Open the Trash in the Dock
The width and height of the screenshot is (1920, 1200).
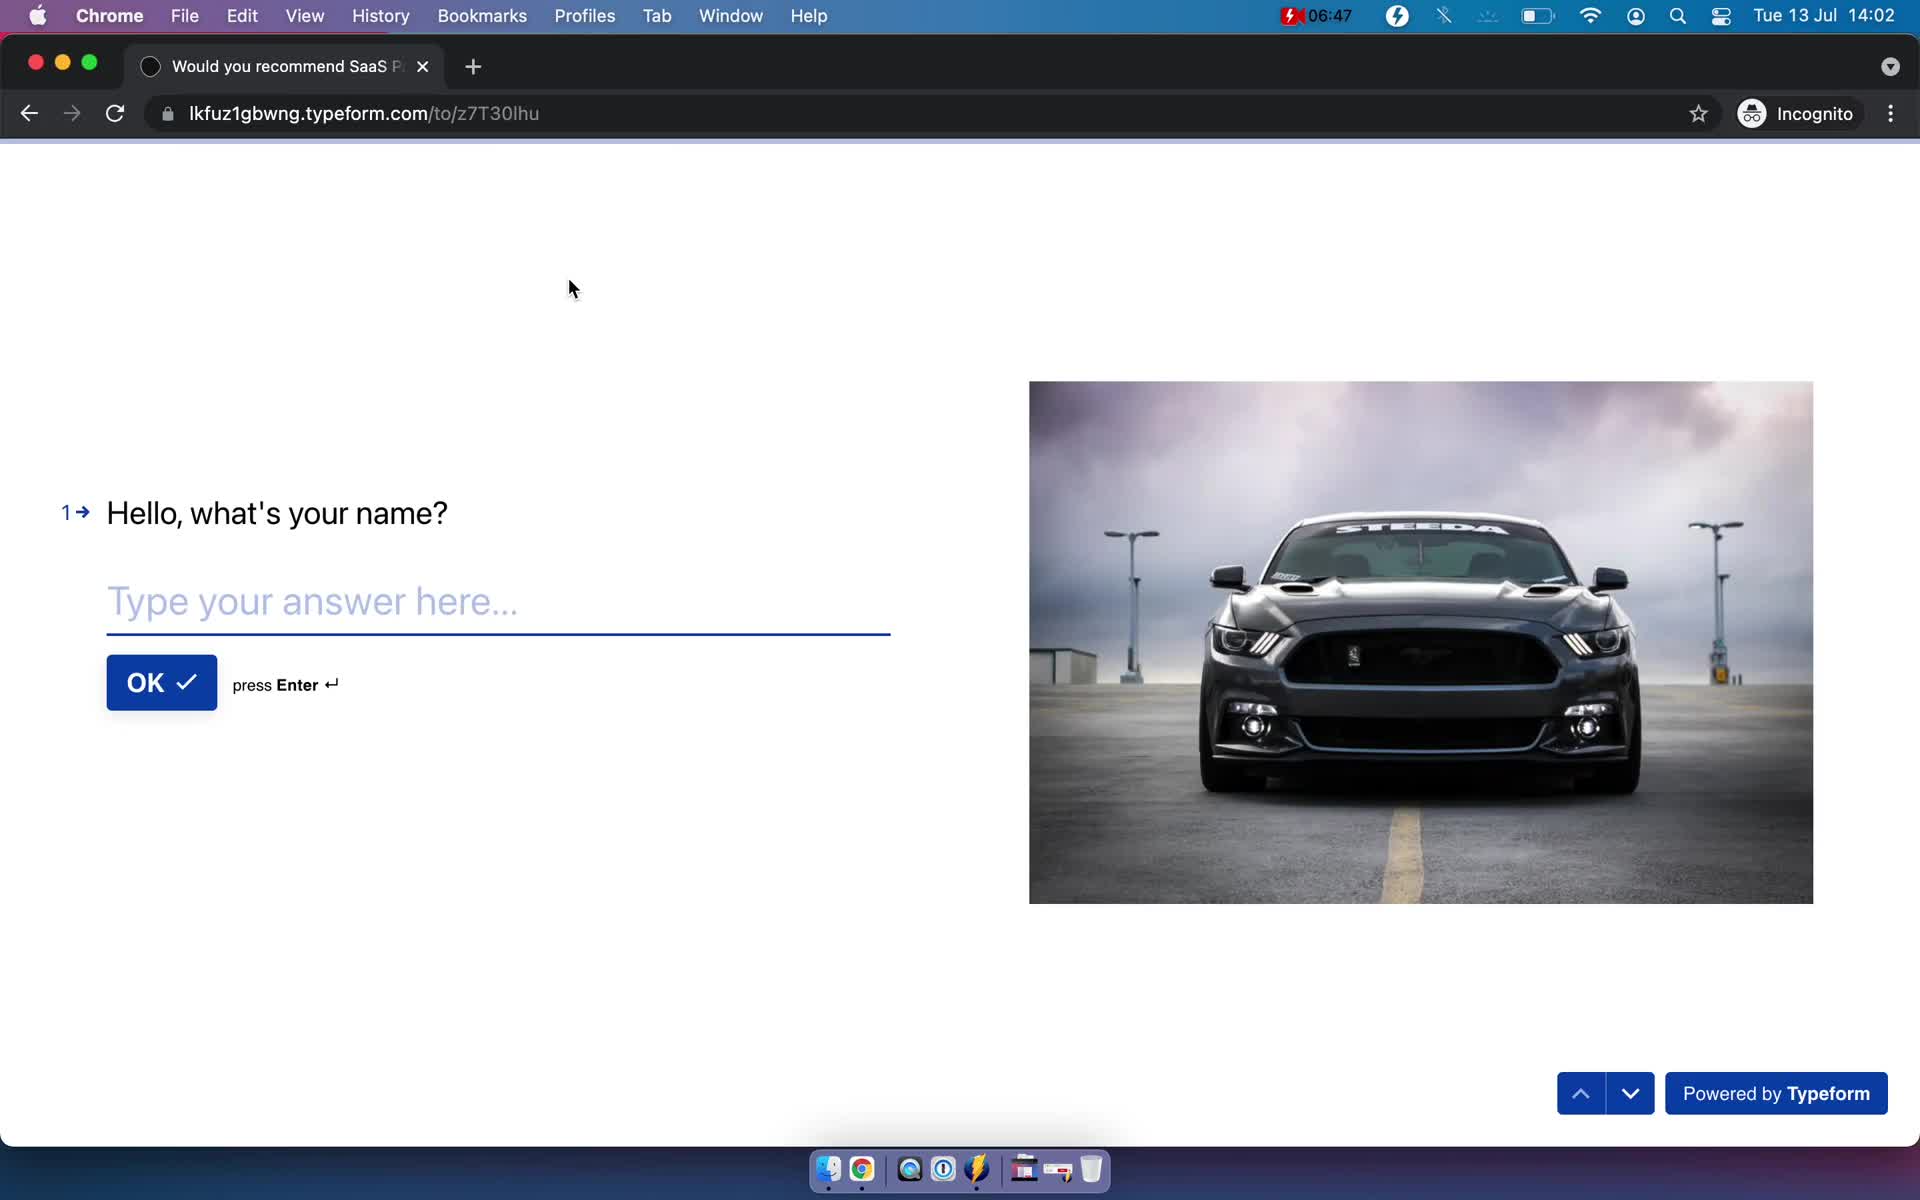pyautogui.click(x=1091, y=1168)
